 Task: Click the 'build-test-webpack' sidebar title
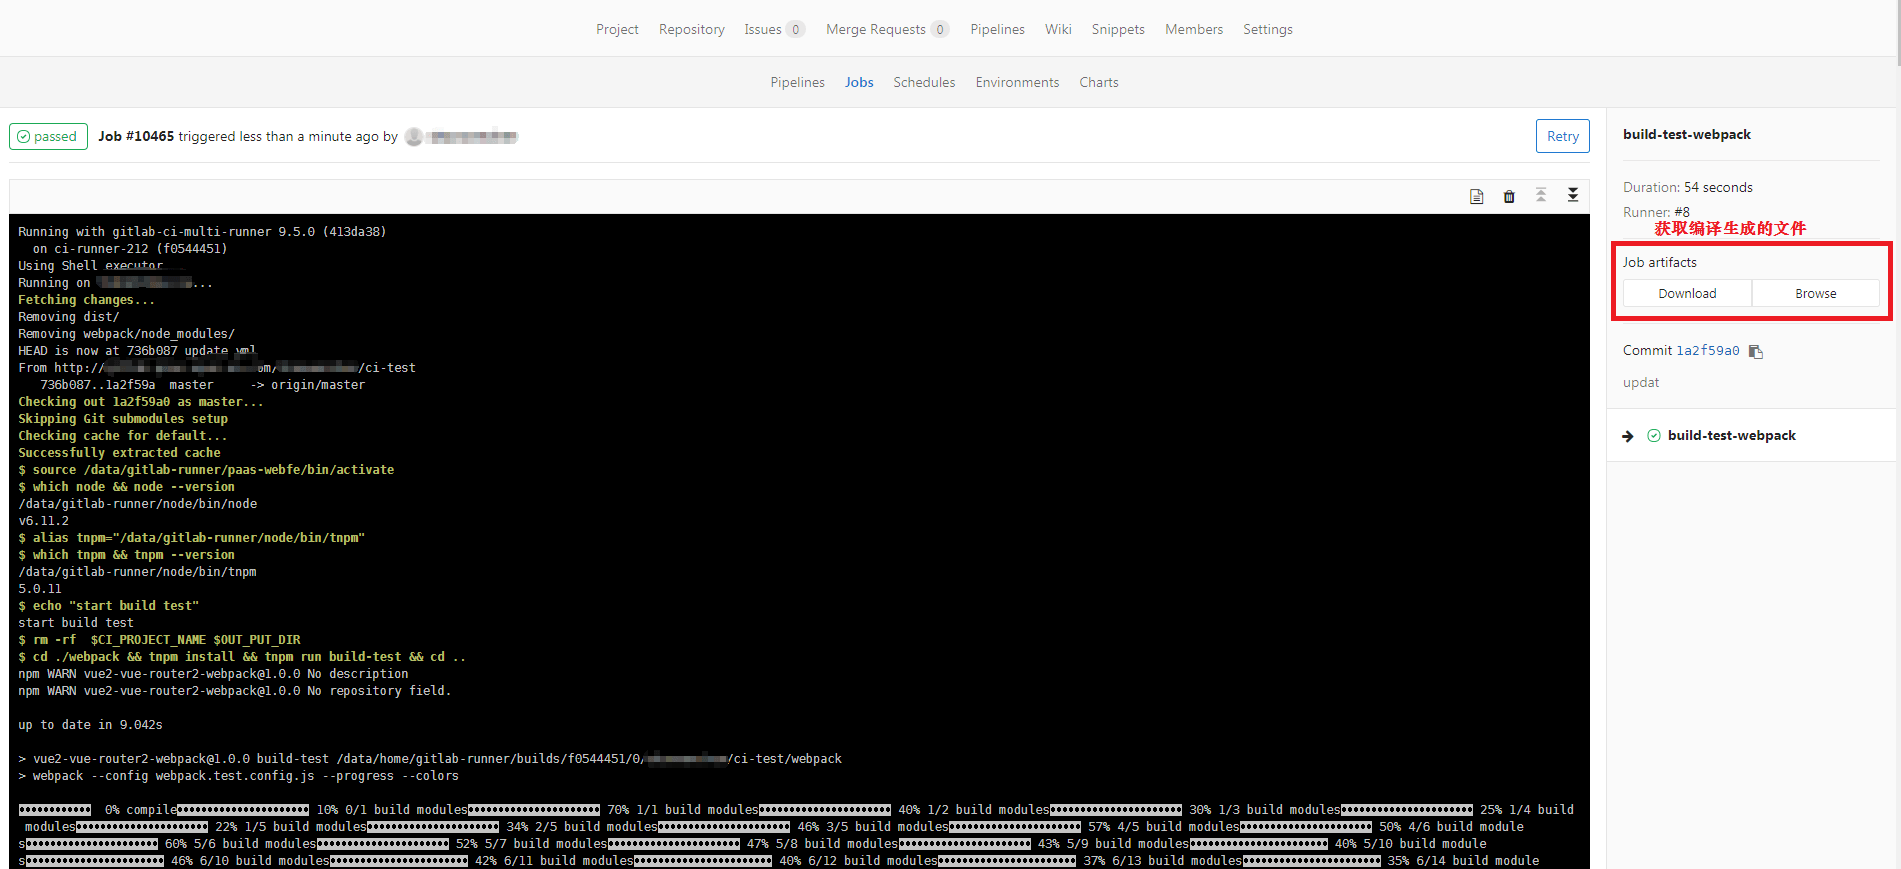(x=1687, y=134)
